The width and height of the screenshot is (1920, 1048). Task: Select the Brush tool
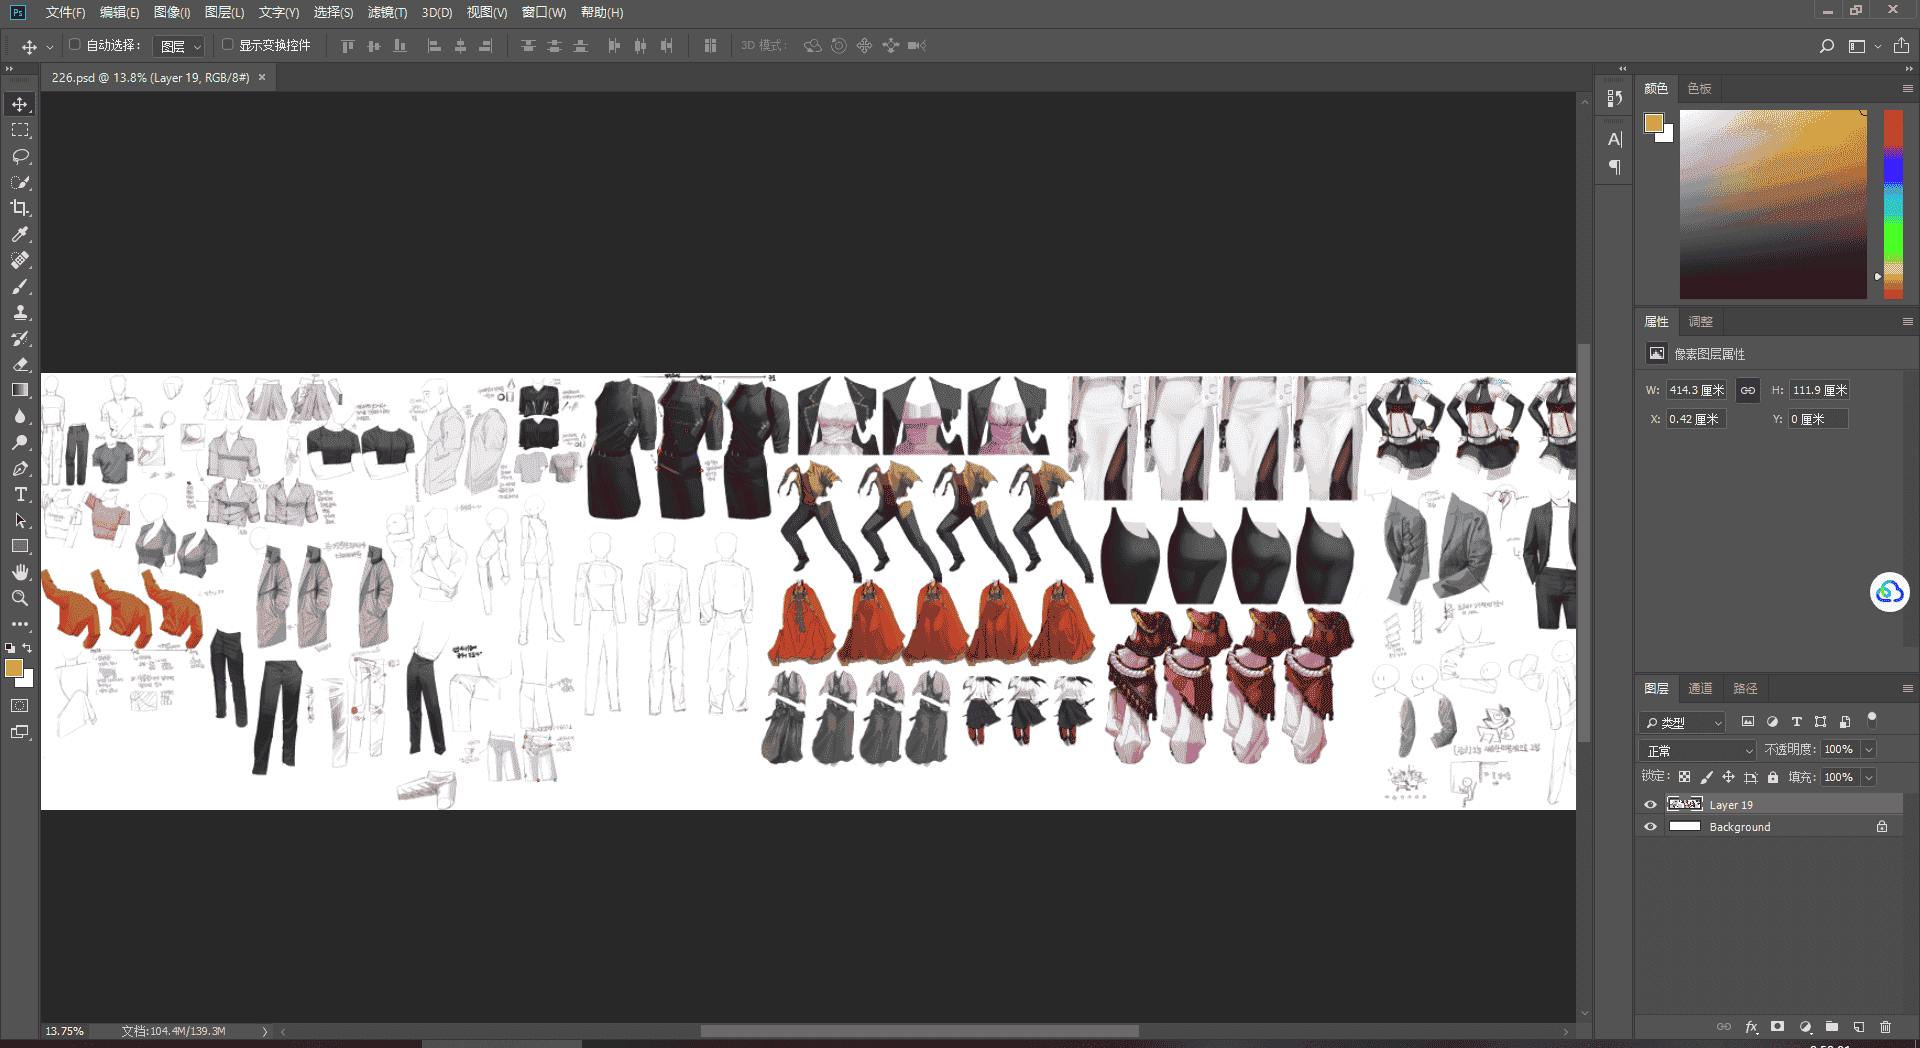(20, 286)
